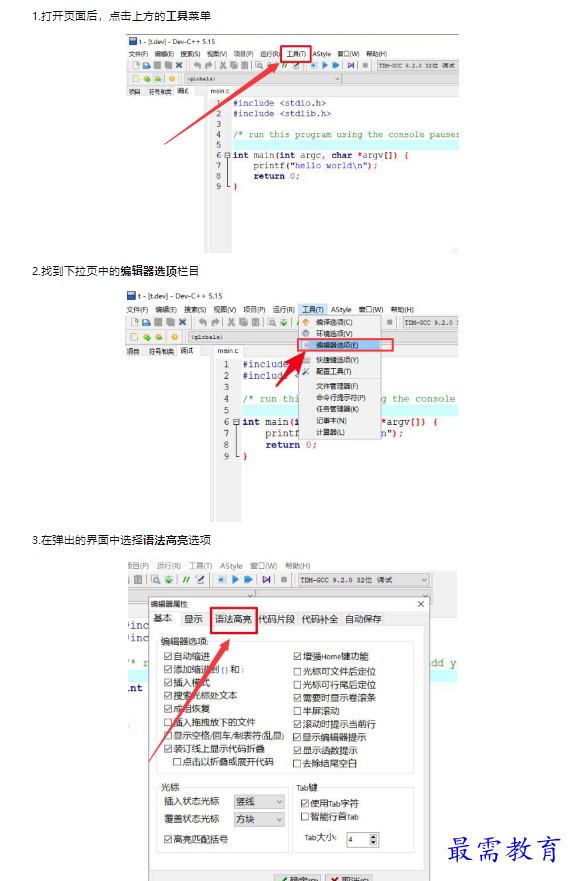Click the Cut scissors icon in step 1 toolbar
The image size is (569, 881).
223,66
